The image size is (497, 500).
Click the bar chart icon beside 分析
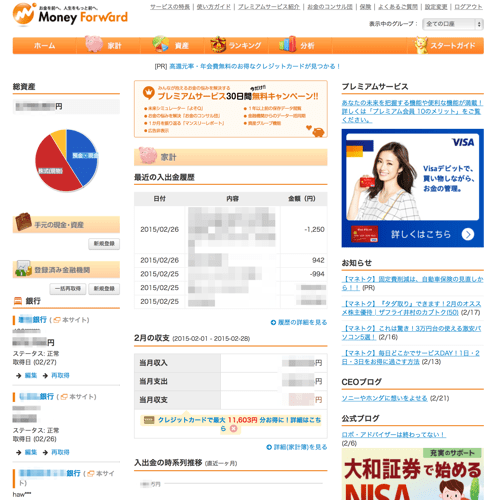[288, 44]
